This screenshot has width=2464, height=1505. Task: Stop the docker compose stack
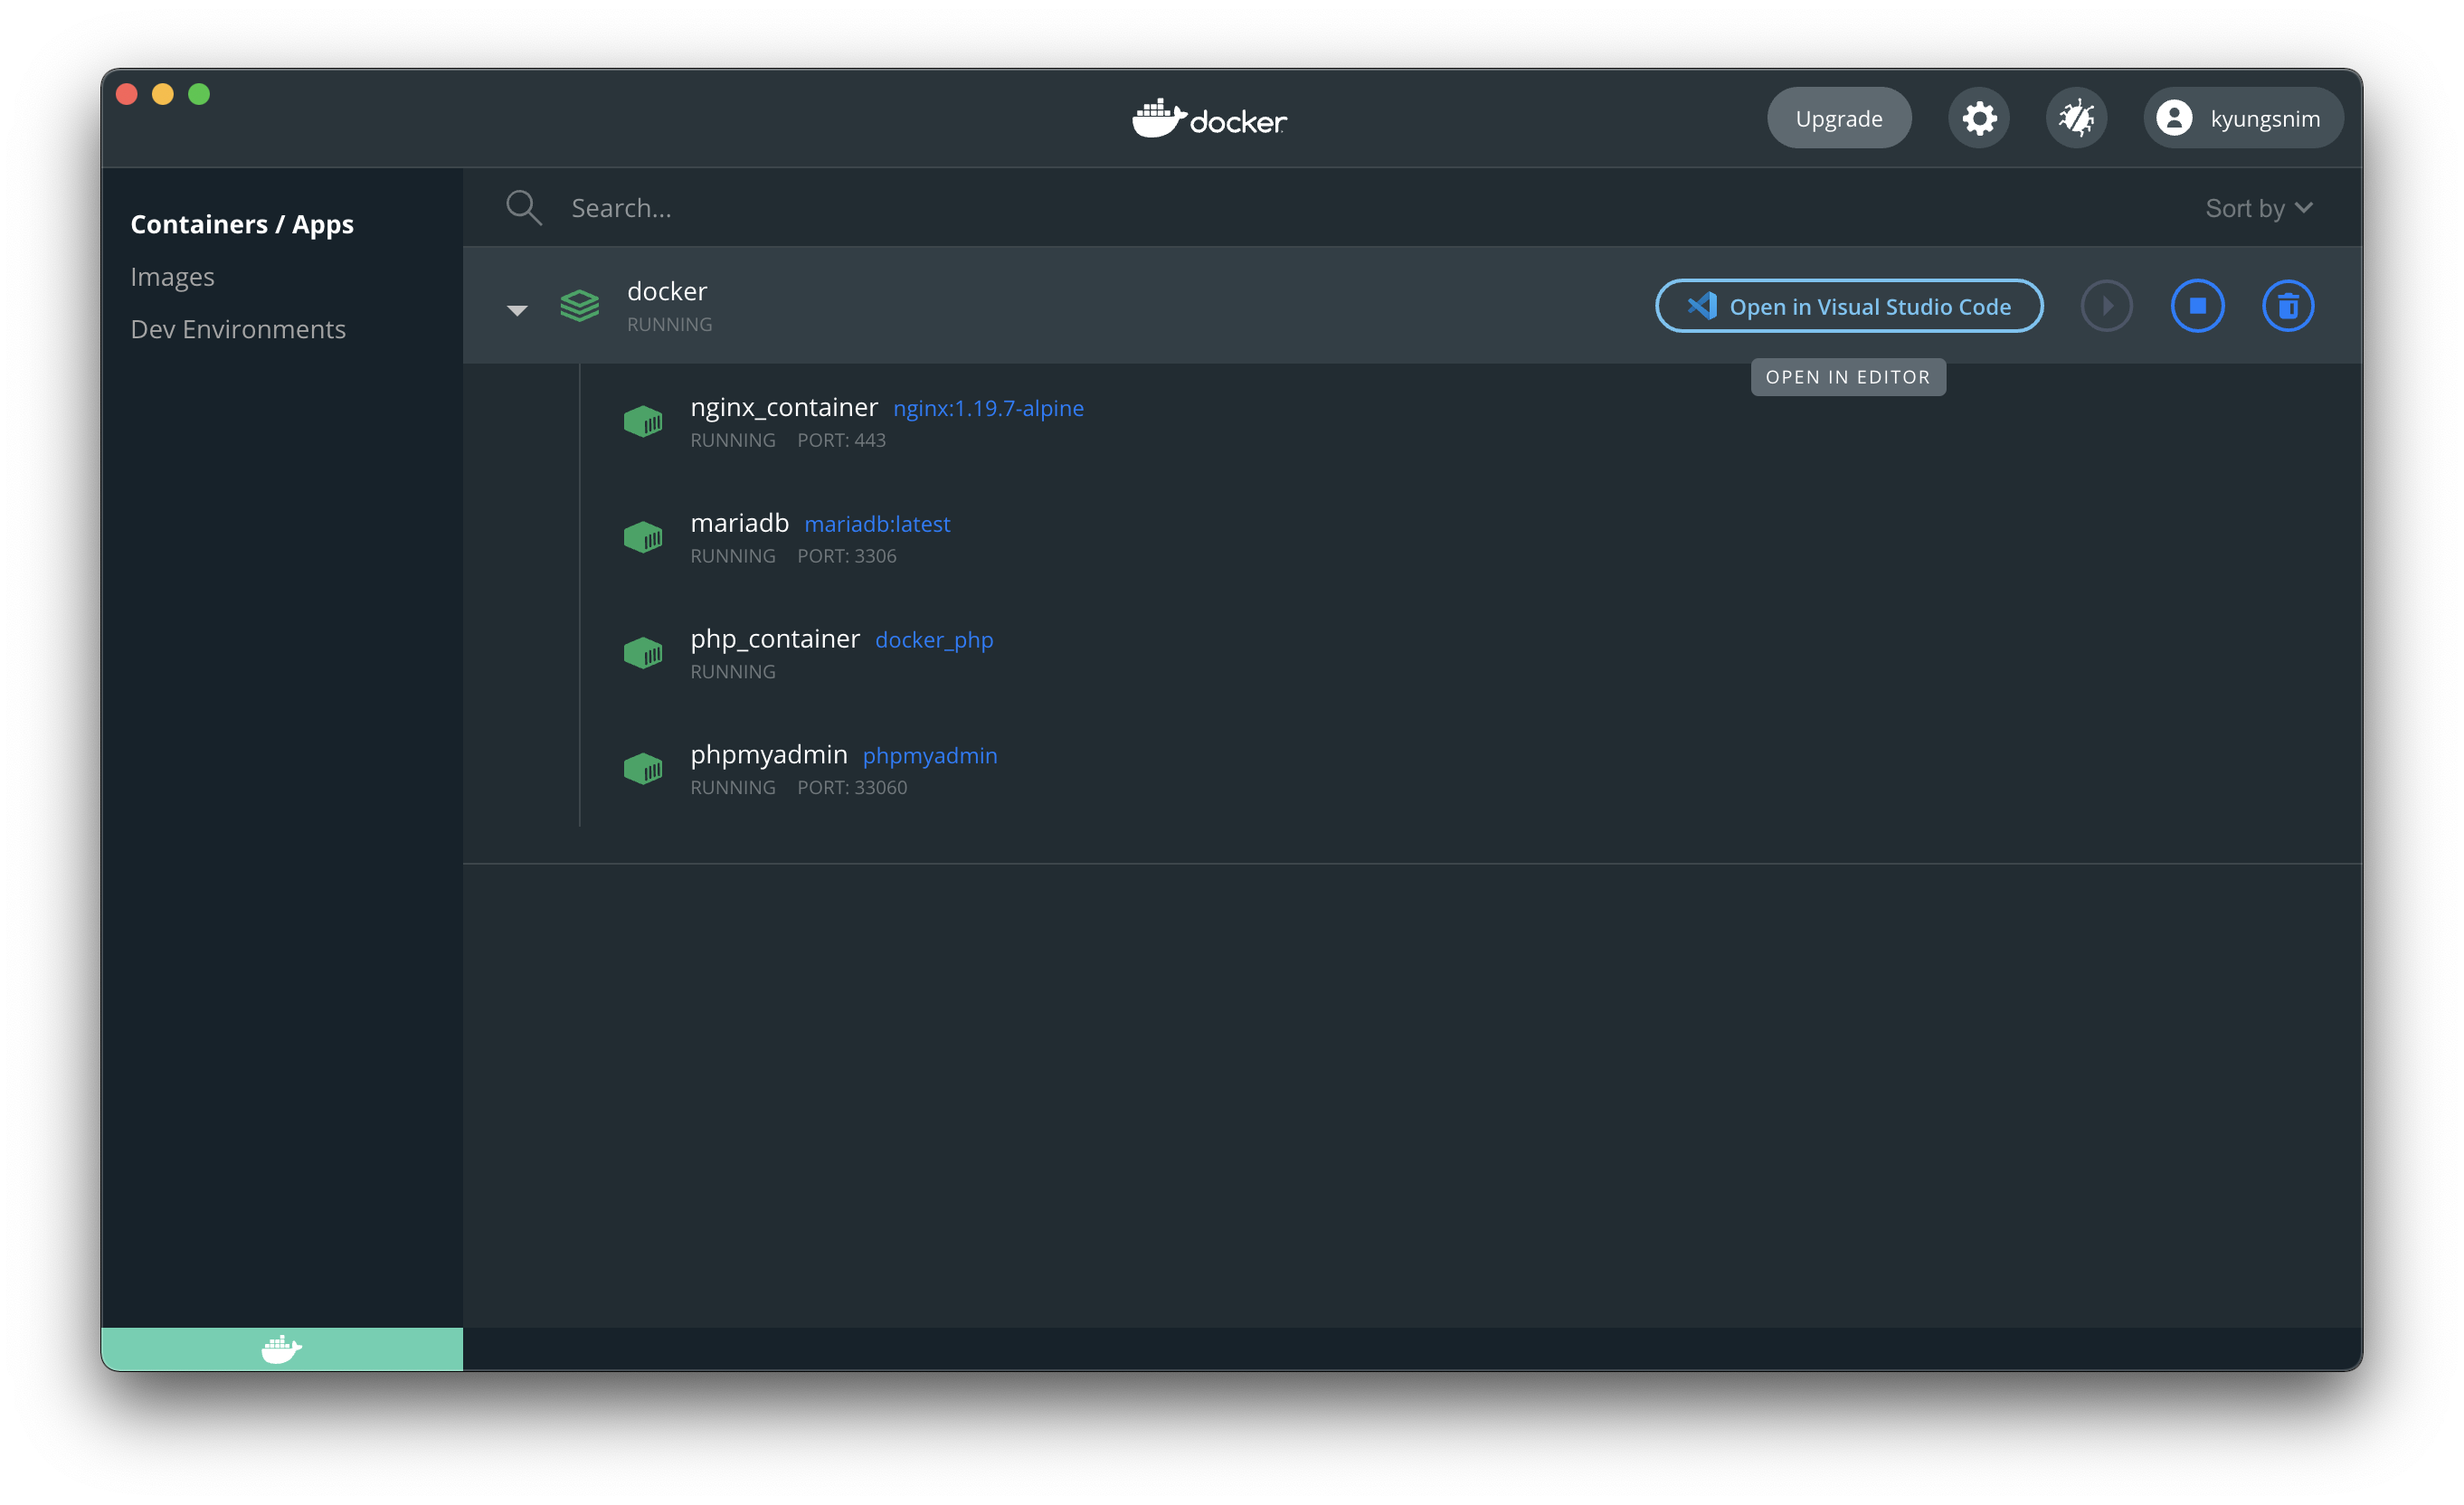(2197, 306)
